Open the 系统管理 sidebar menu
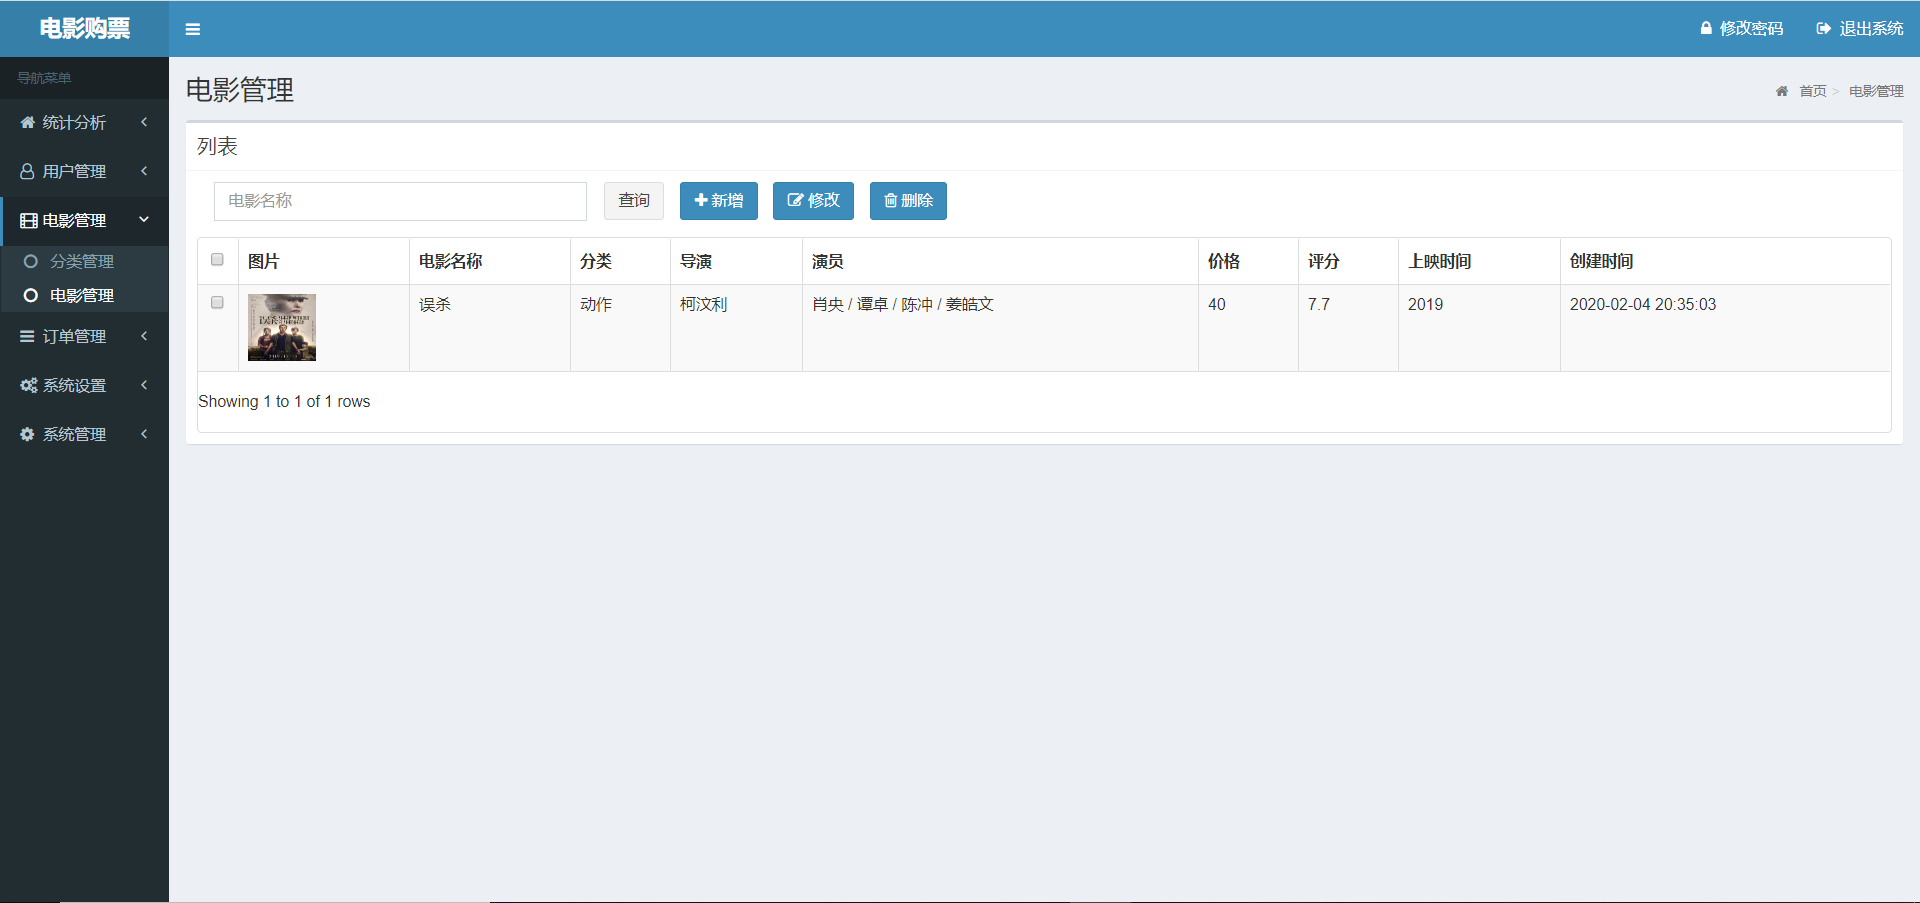Screen dimensions: 1920x903 pyautogui.click(x=84, y=434)
